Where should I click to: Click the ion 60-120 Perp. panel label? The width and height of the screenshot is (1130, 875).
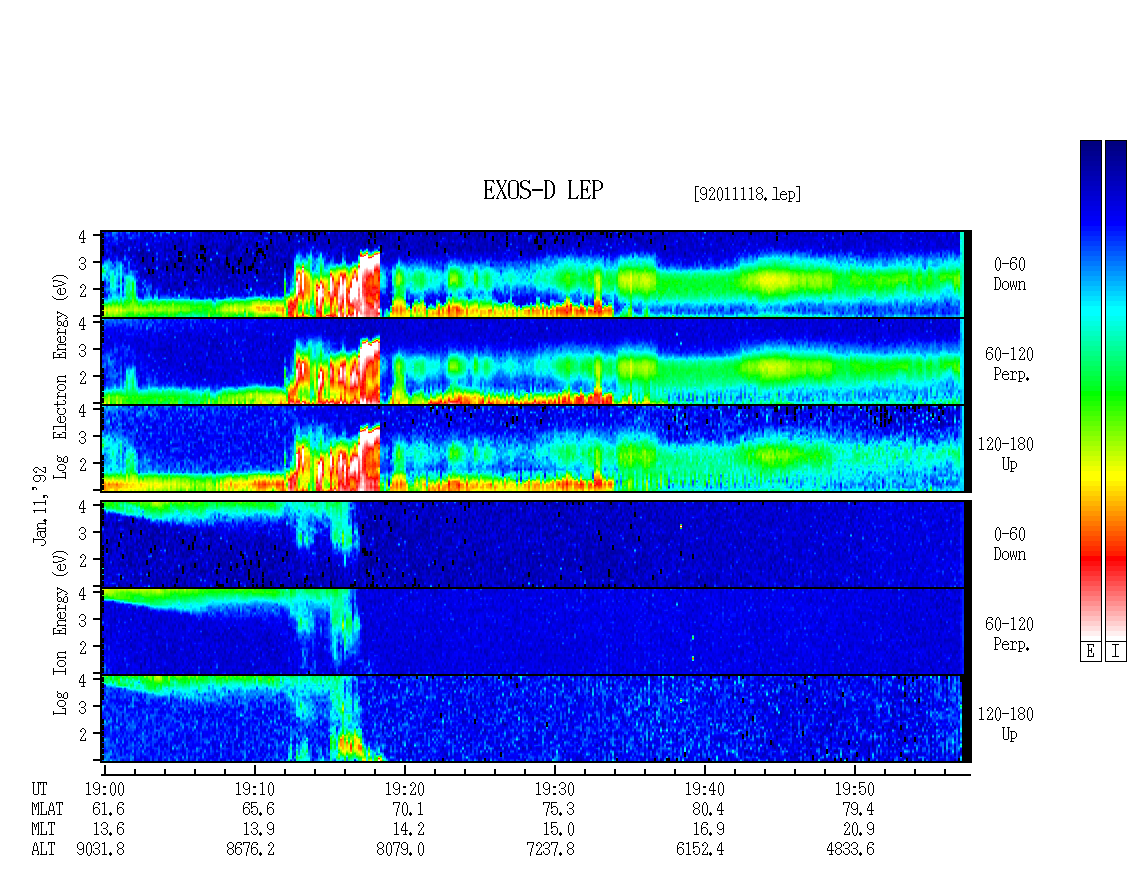point(1009,634)
